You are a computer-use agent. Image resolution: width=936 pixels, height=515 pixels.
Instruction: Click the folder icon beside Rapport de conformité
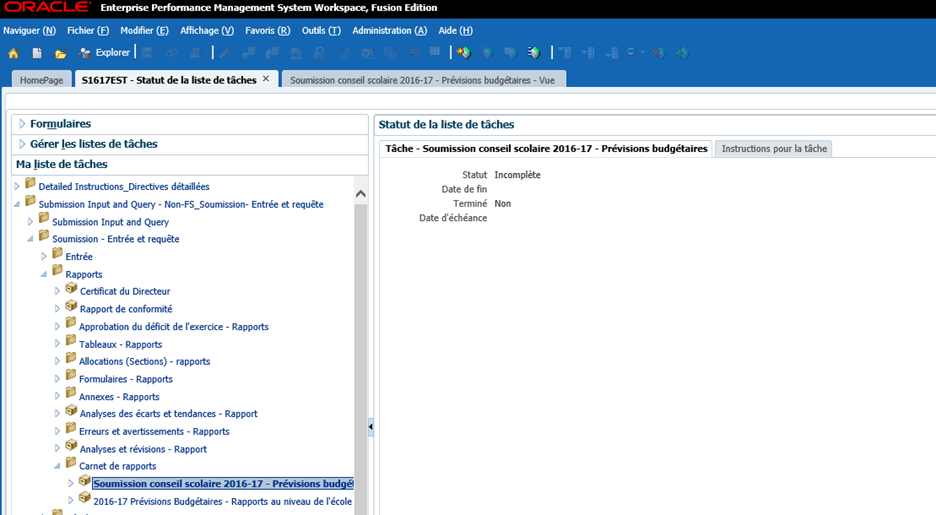[x=71, y=308]
